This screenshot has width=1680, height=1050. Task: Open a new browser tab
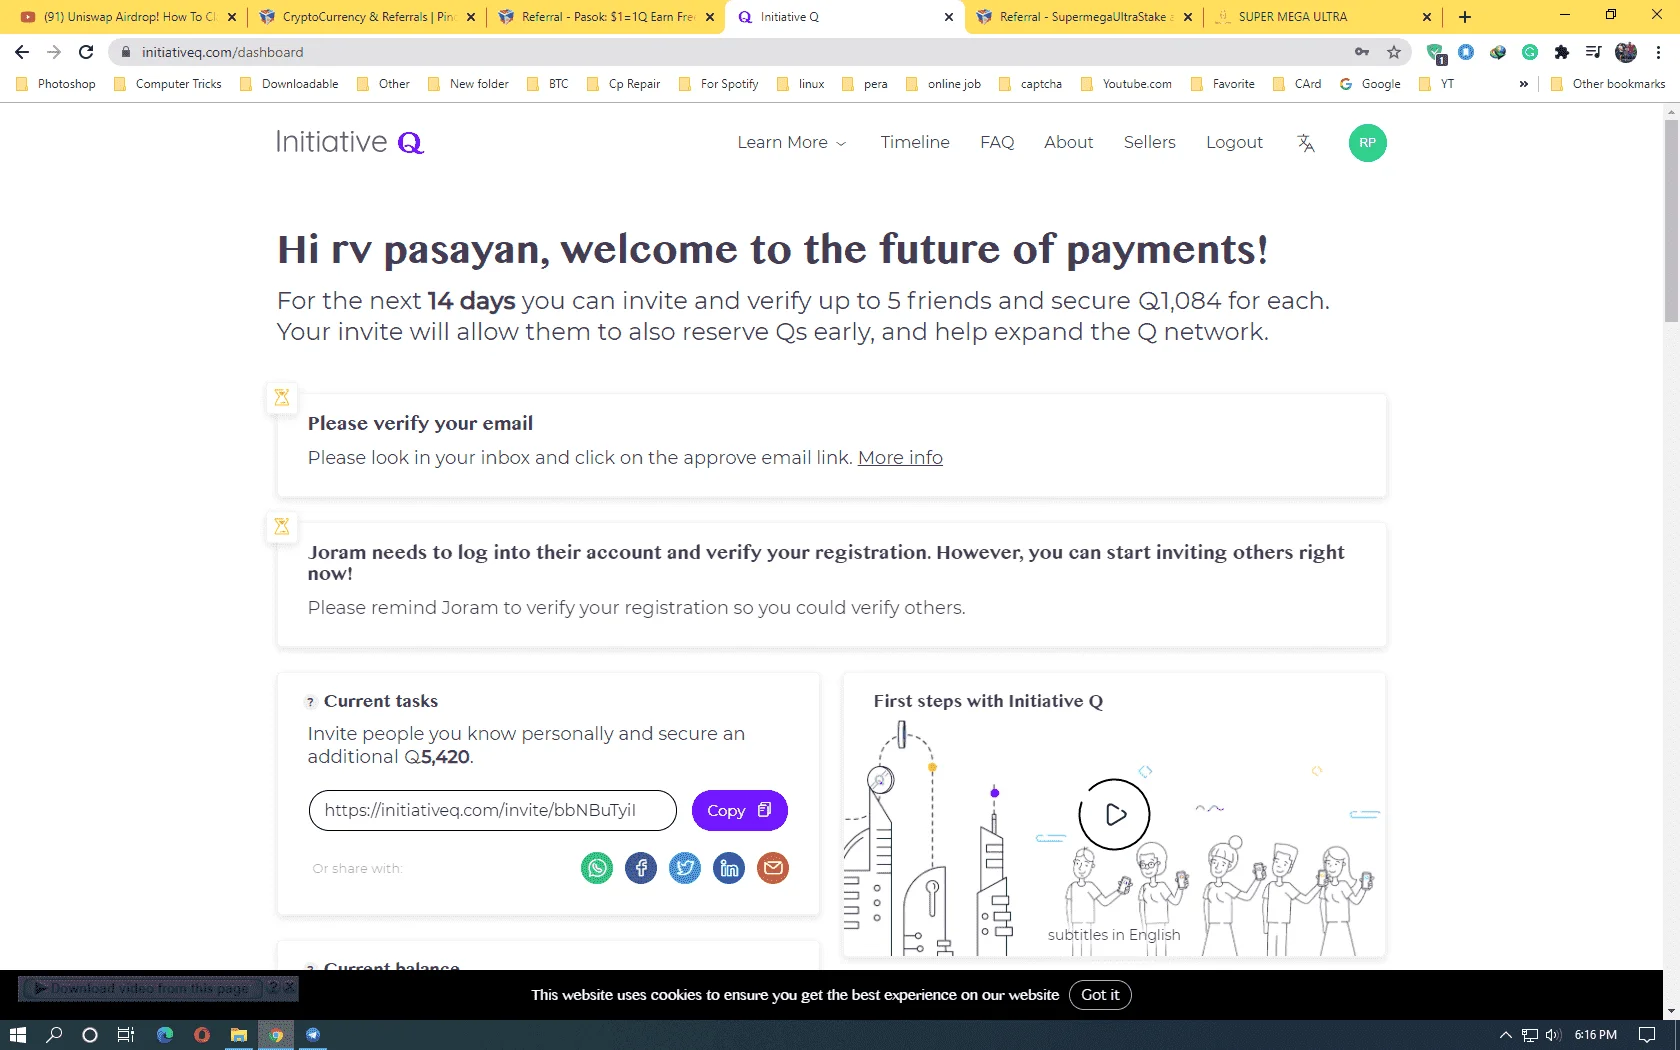(1465, 17)
